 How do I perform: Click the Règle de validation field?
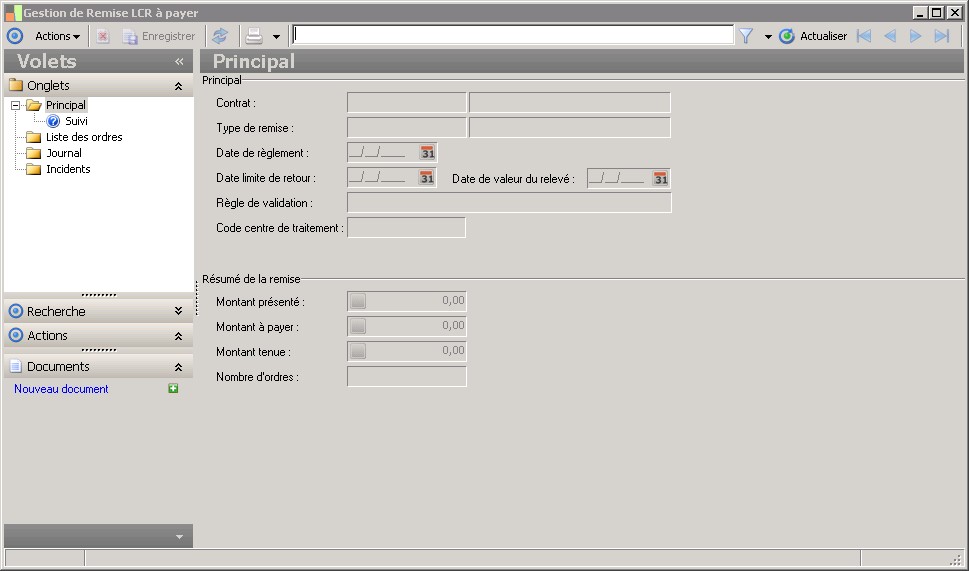click(x=509, y=202)
